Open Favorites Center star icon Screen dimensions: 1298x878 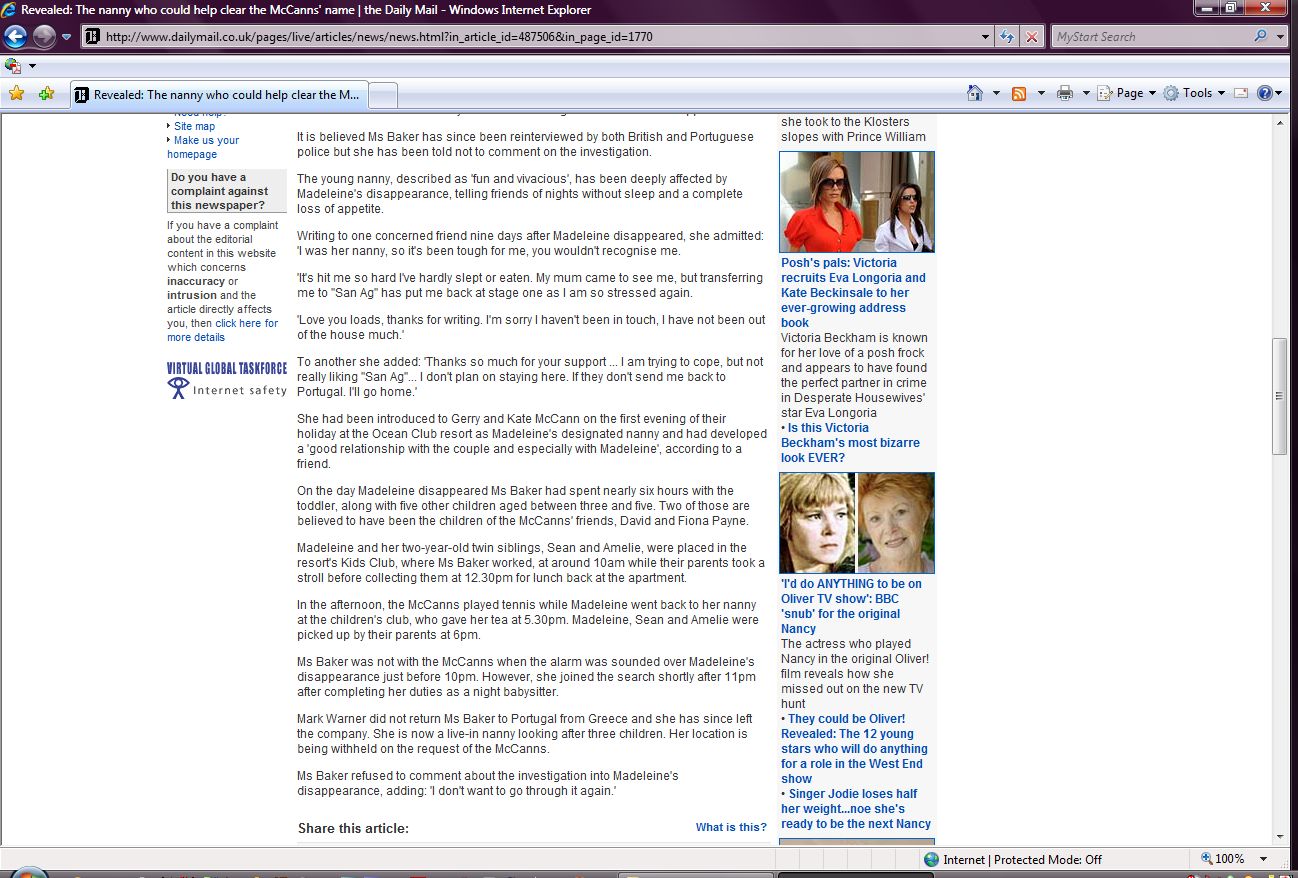pyautogui.click(x=16, y=94)
